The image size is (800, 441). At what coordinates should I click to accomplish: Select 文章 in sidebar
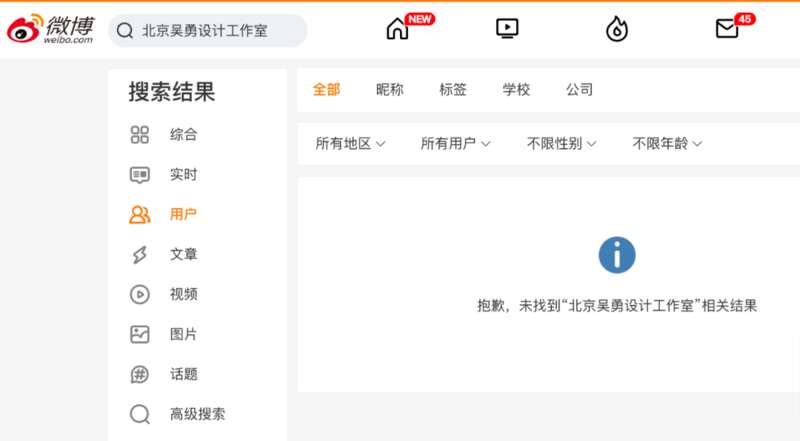tap(183, 254)
